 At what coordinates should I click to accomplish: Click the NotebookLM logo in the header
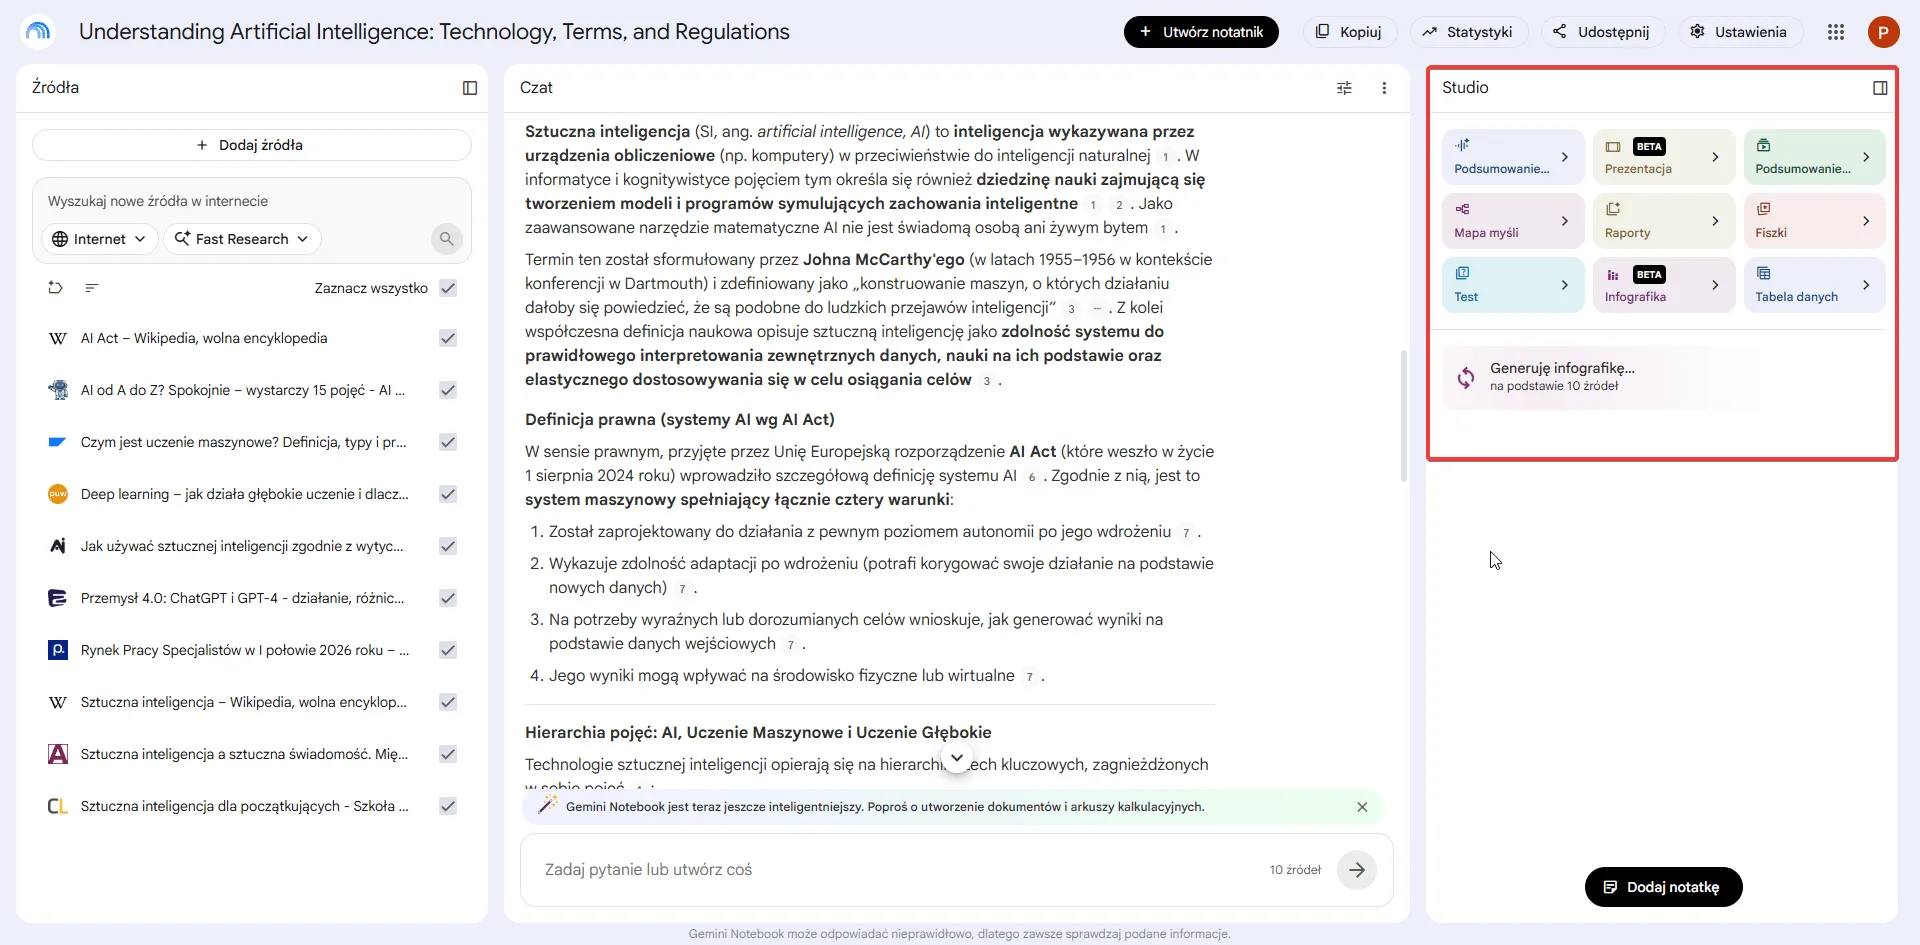[x=38, y=32]
